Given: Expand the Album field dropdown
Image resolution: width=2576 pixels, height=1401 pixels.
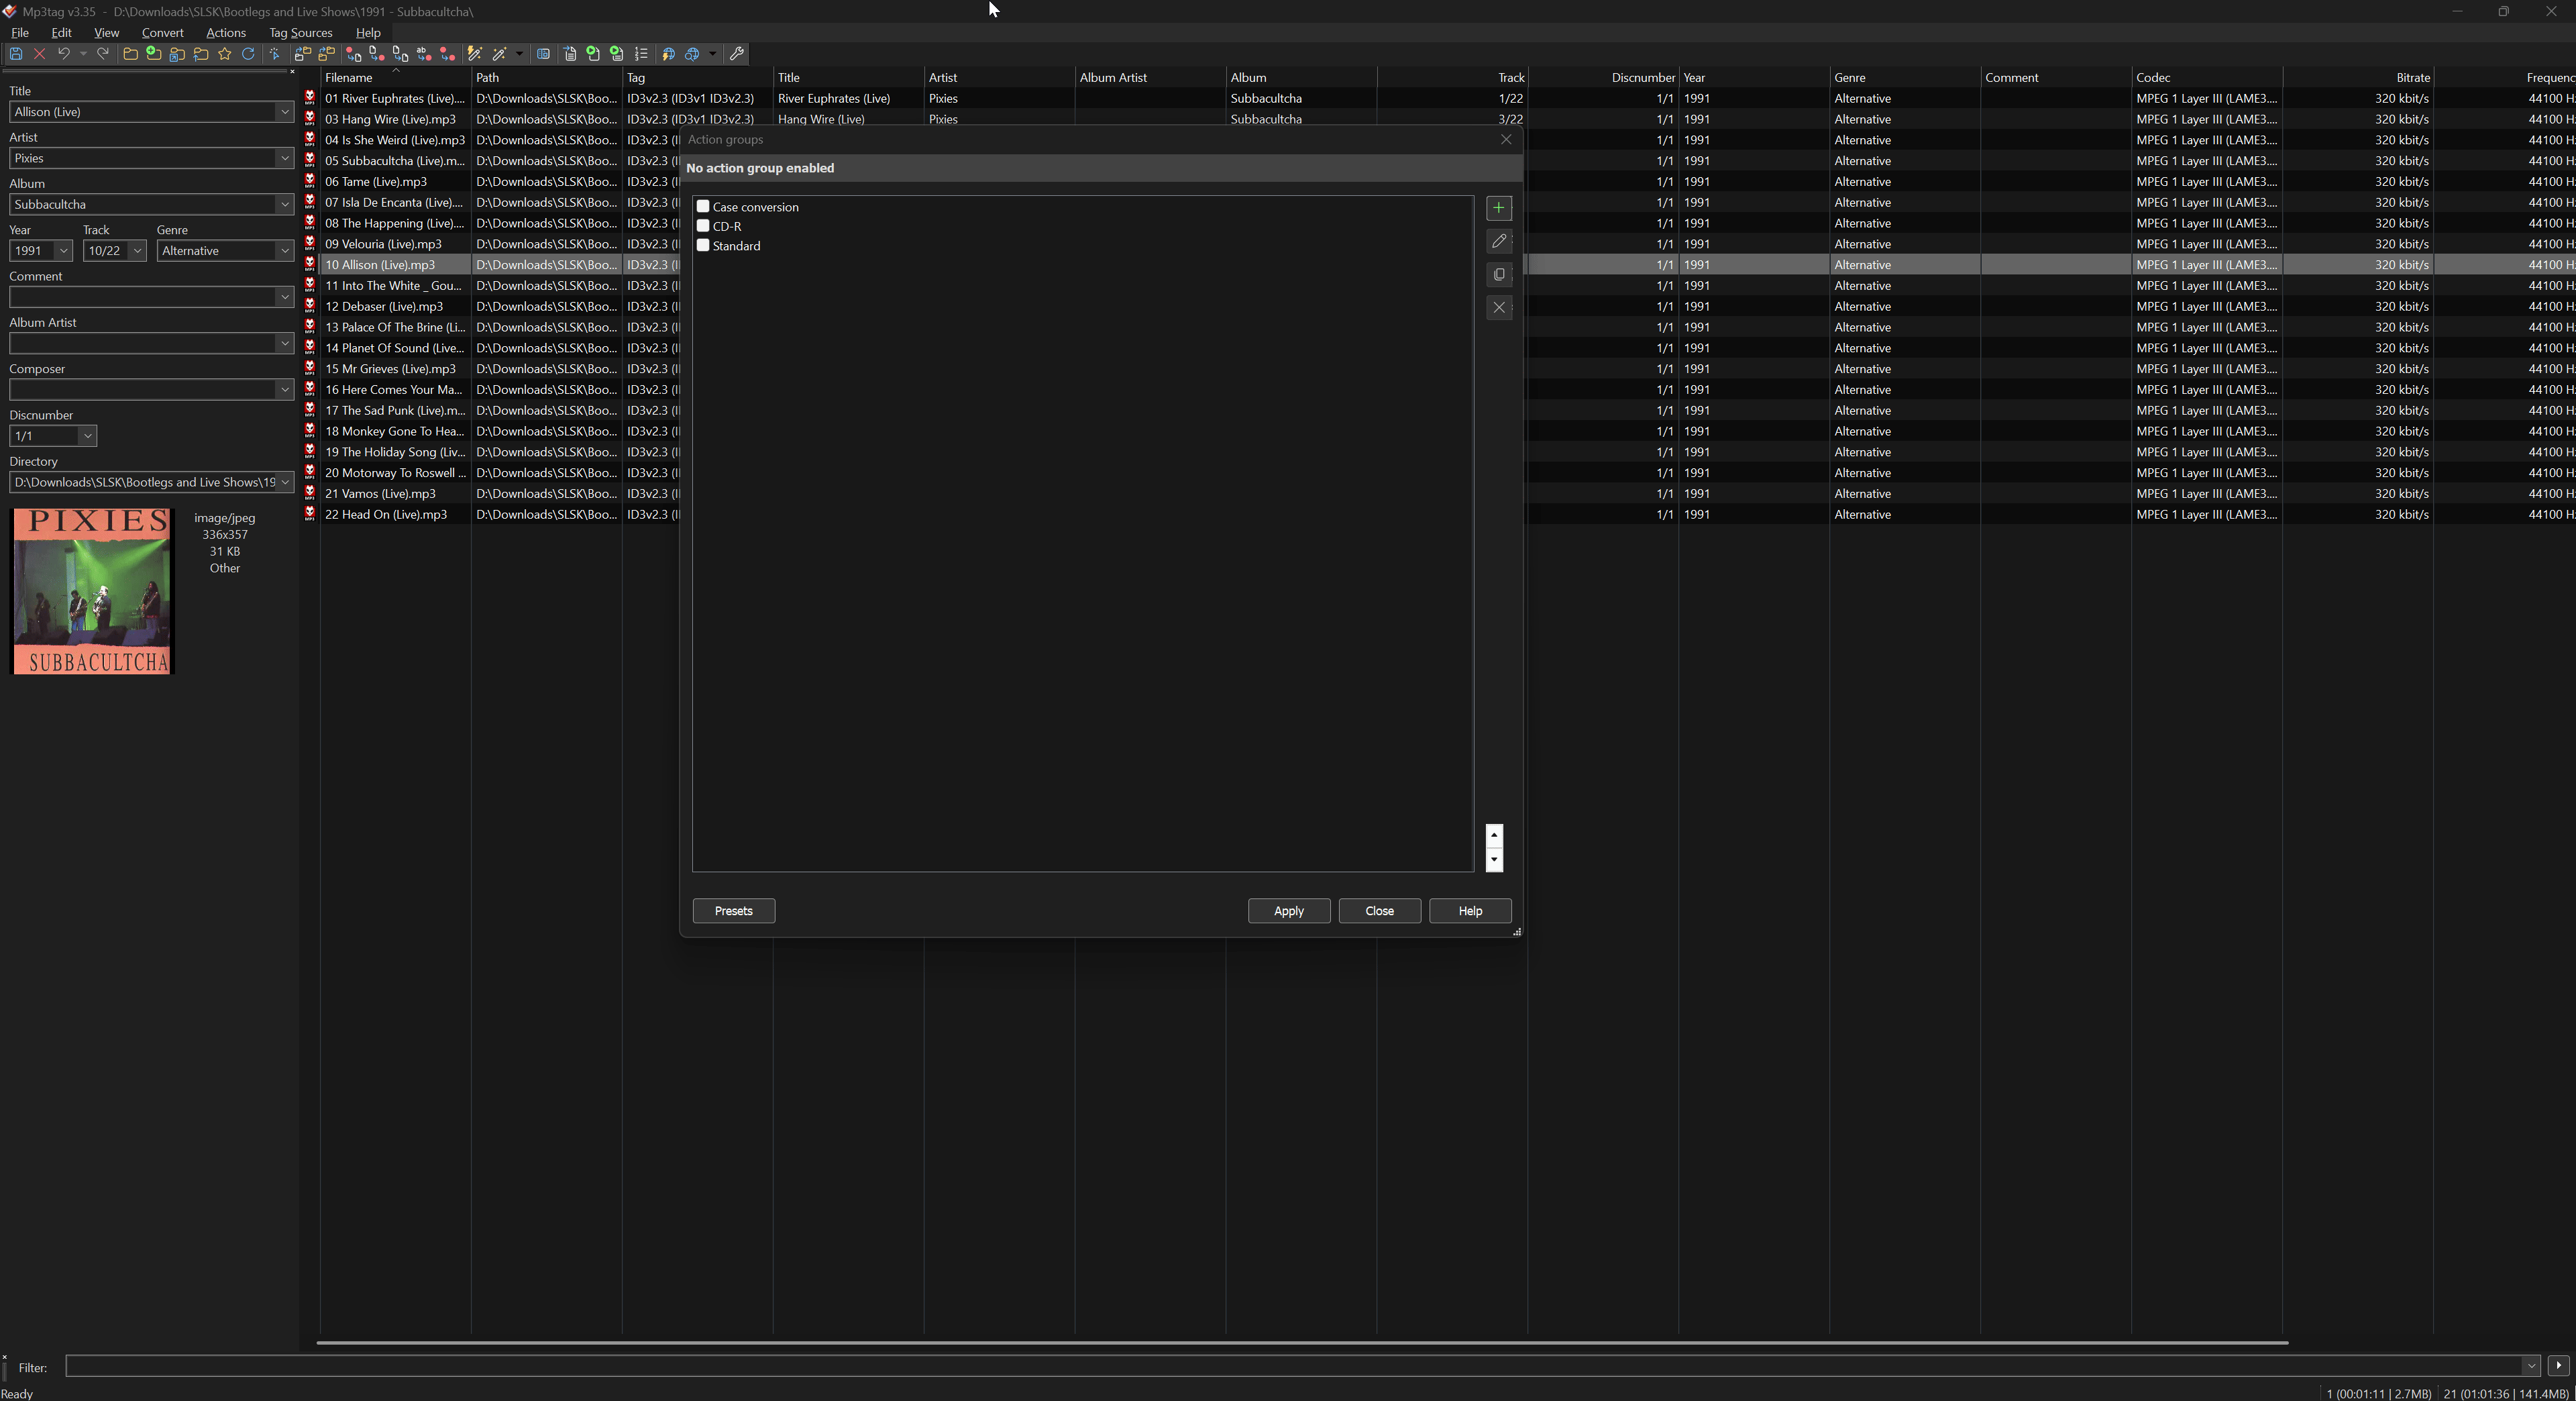Looking at the screenshot, I should pos(284,204).
